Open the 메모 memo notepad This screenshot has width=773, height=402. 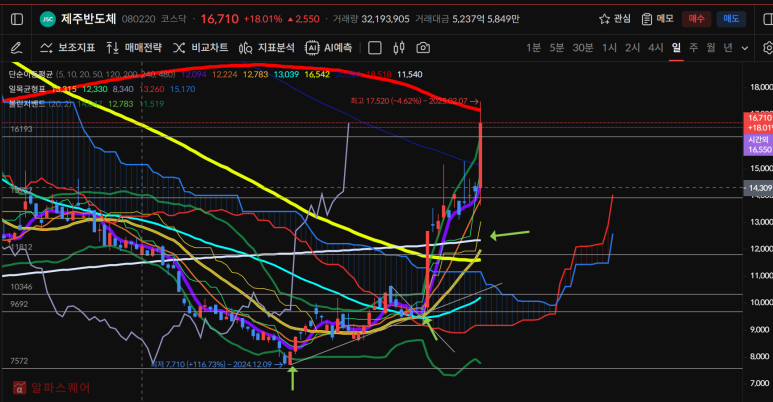(x=658, y=19)
